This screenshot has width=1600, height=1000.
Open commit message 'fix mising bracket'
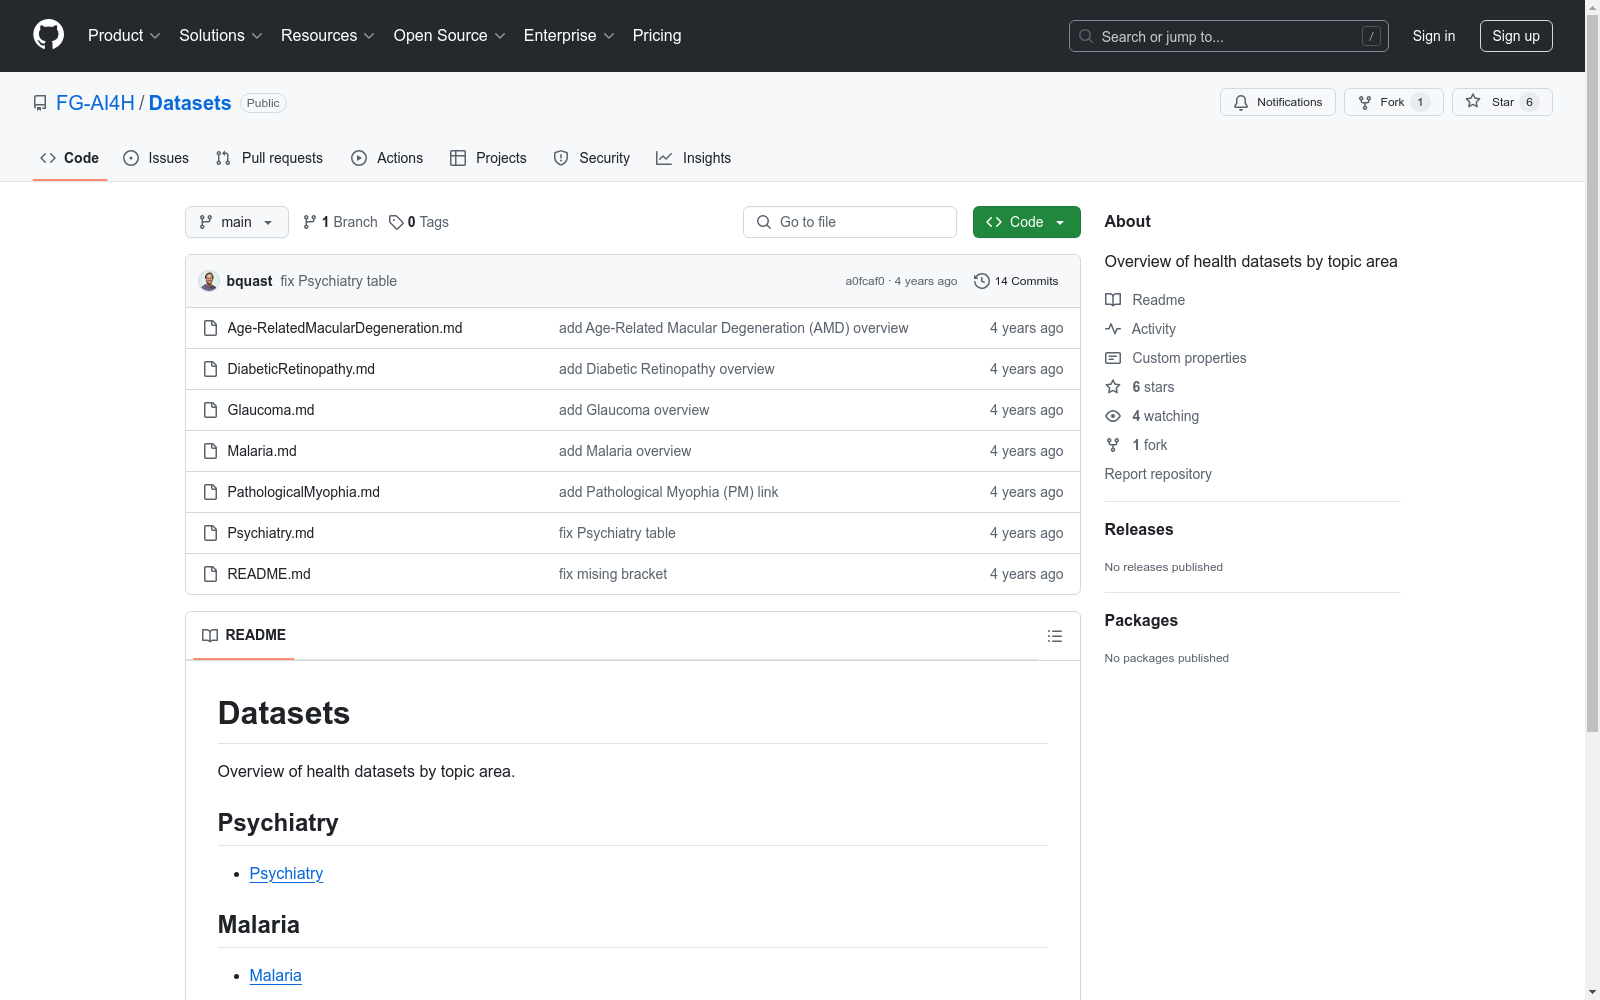point(613,574)
